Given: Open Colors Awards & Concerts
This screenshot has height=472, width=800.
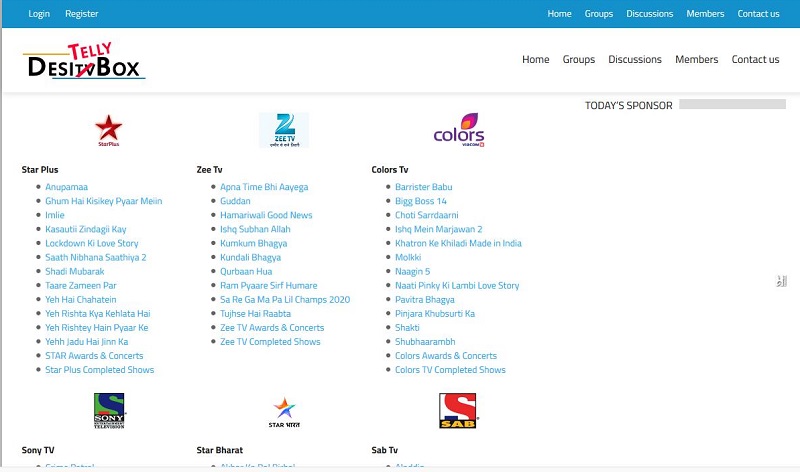Looking at the screenshot, I should (446, 355).
